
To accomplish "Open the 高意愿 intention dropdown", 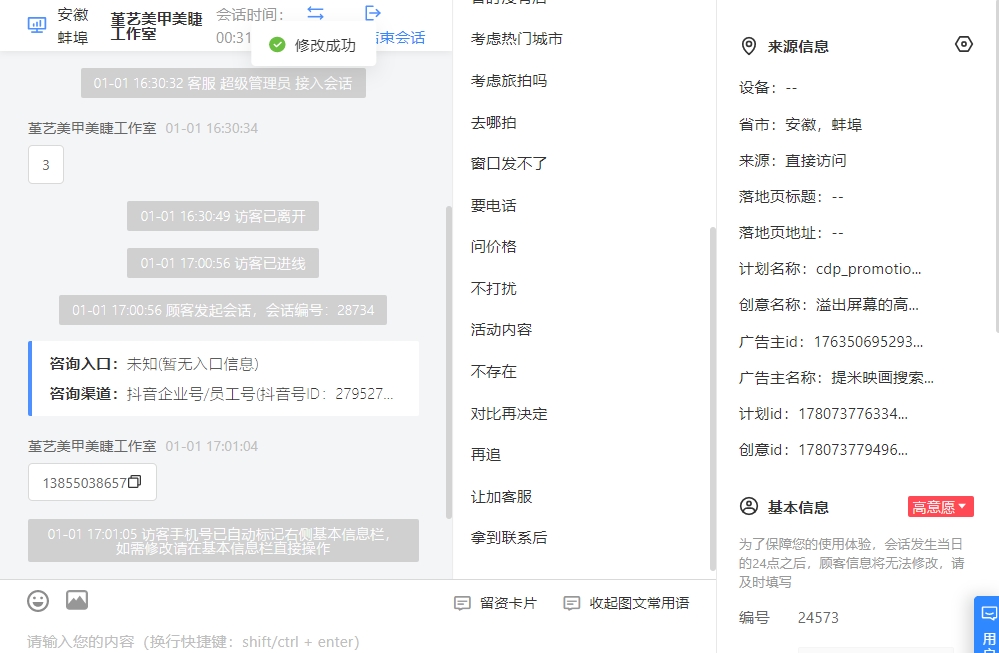I will 940,507.
